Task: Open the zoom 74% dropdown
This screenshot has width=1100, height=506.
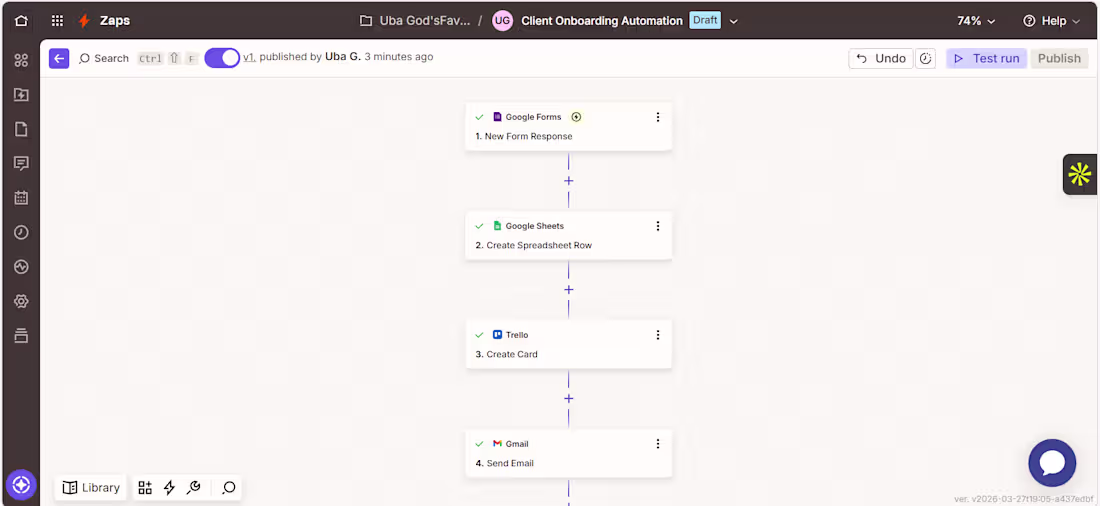Action: point(976,21)
